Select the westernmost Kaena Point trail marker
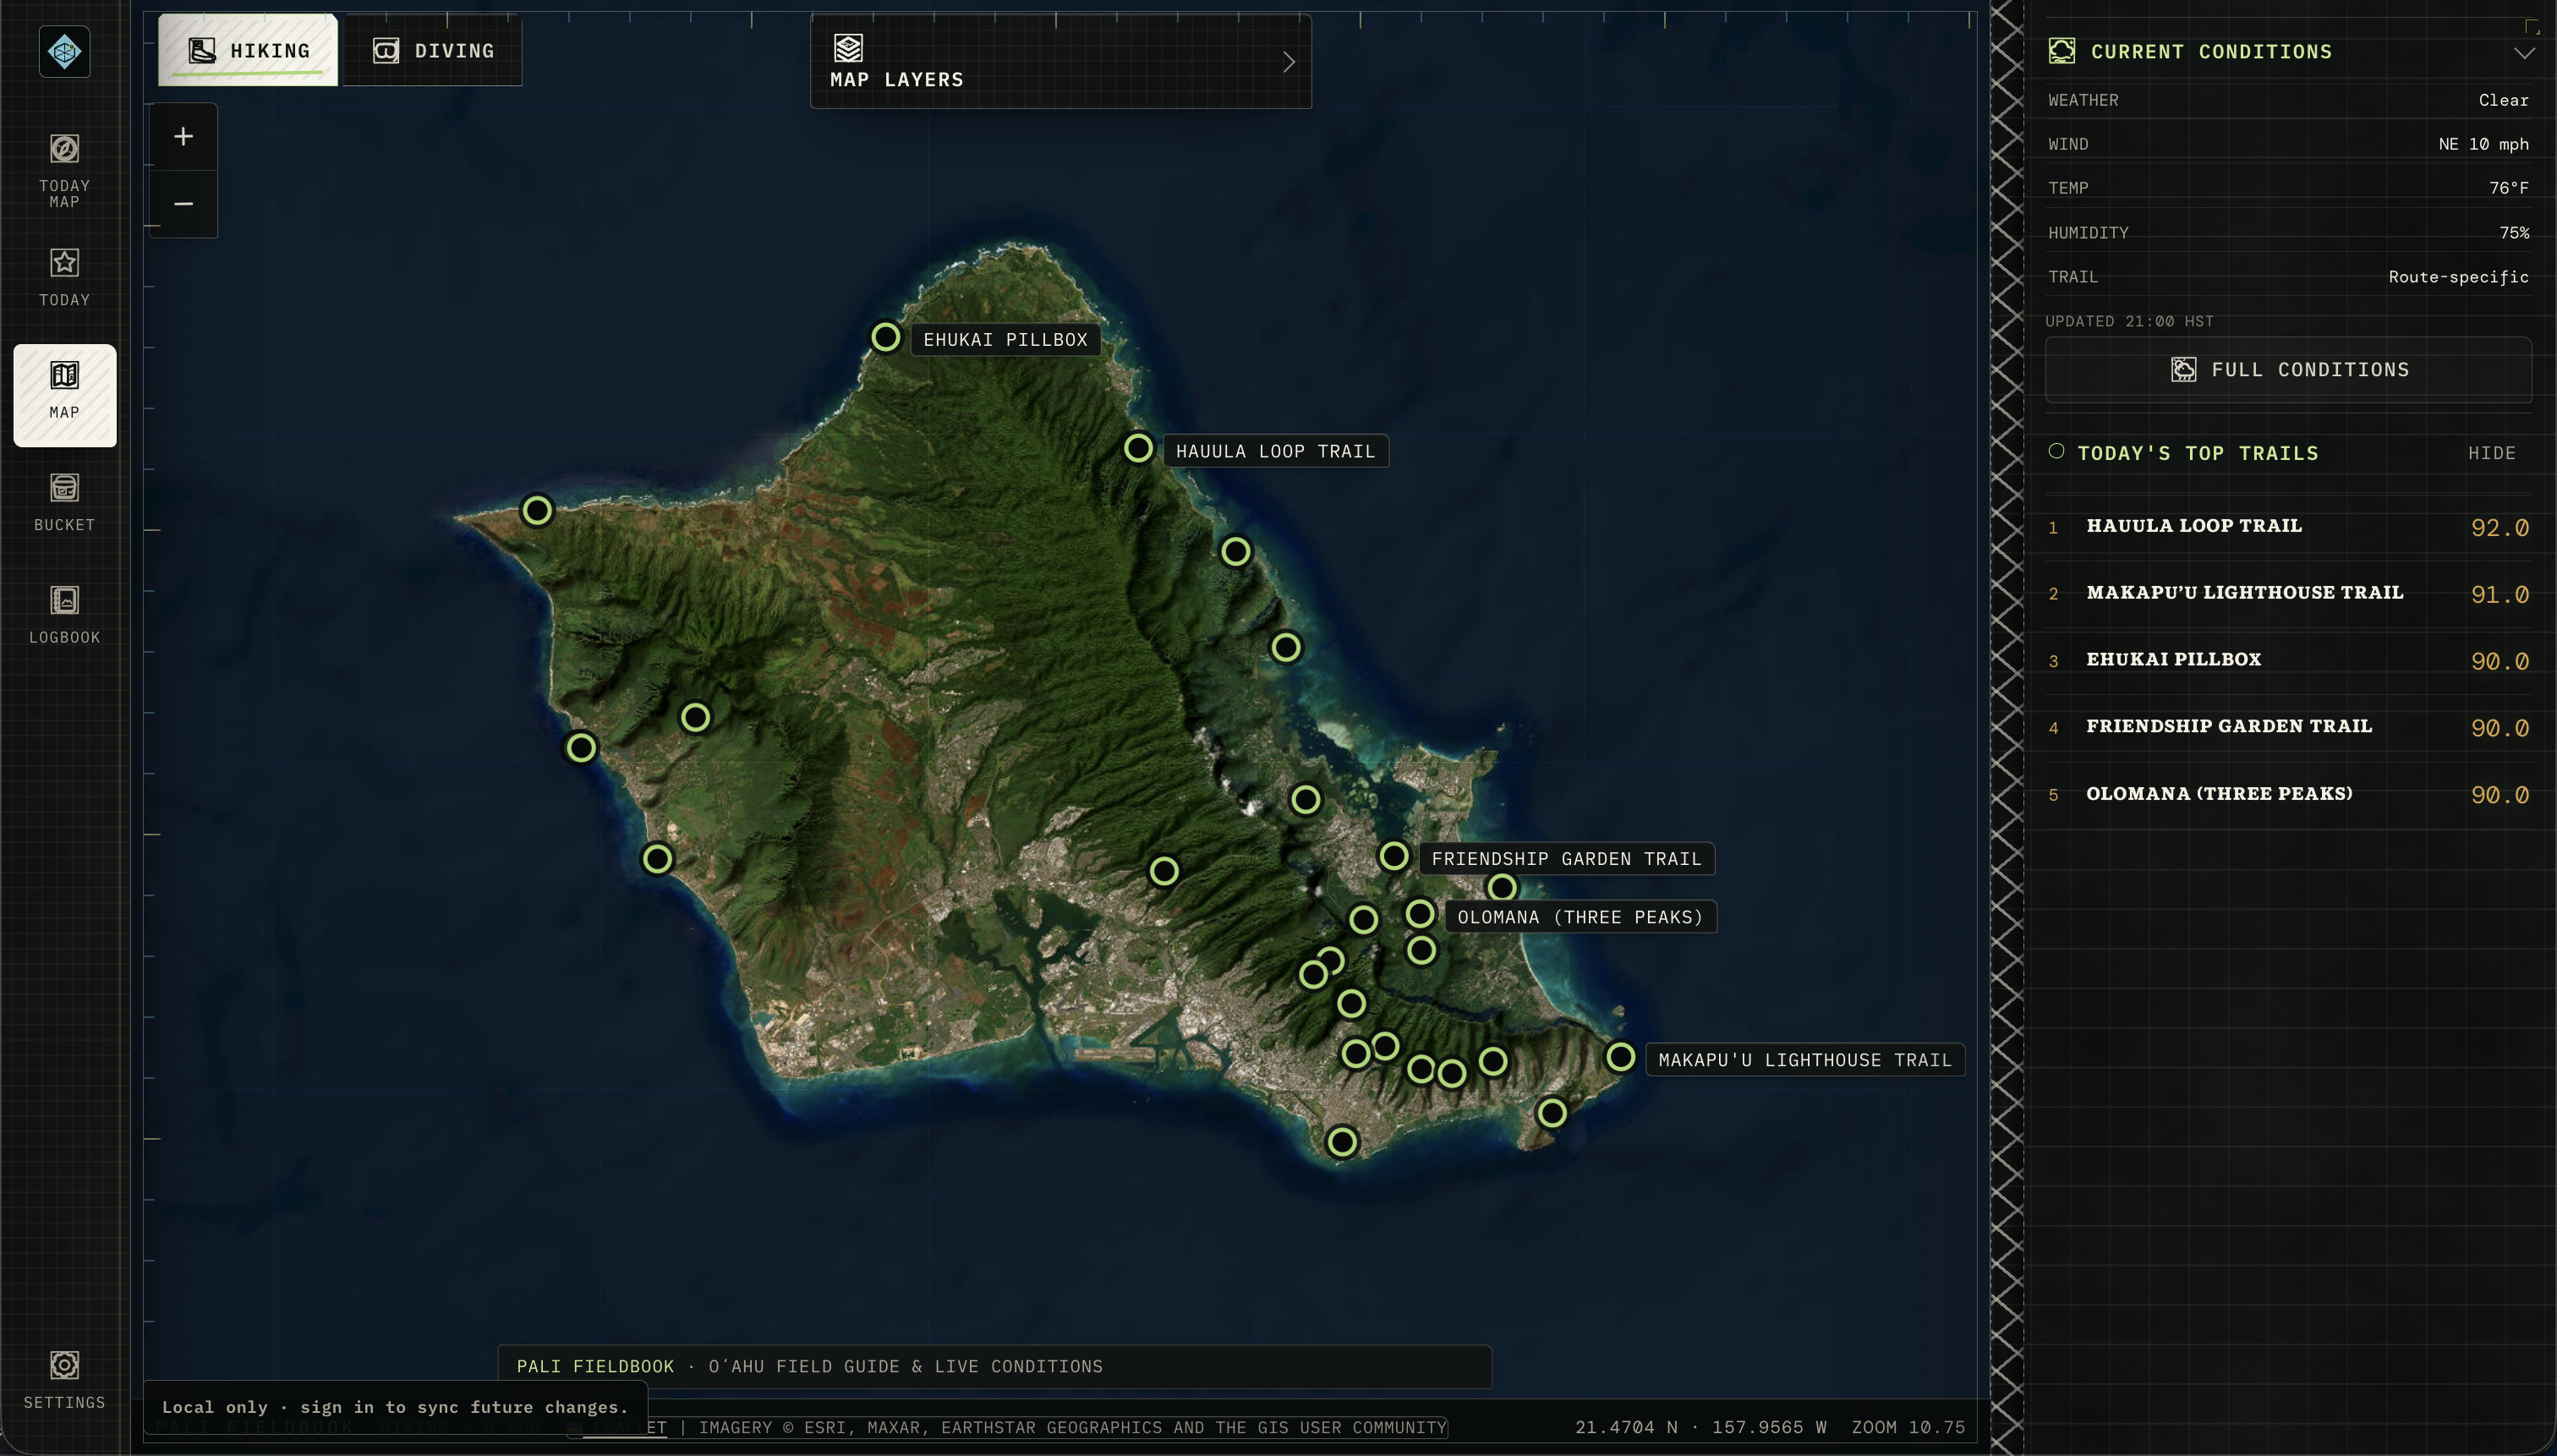The image size is (2557, 1456). coord(537,511)
